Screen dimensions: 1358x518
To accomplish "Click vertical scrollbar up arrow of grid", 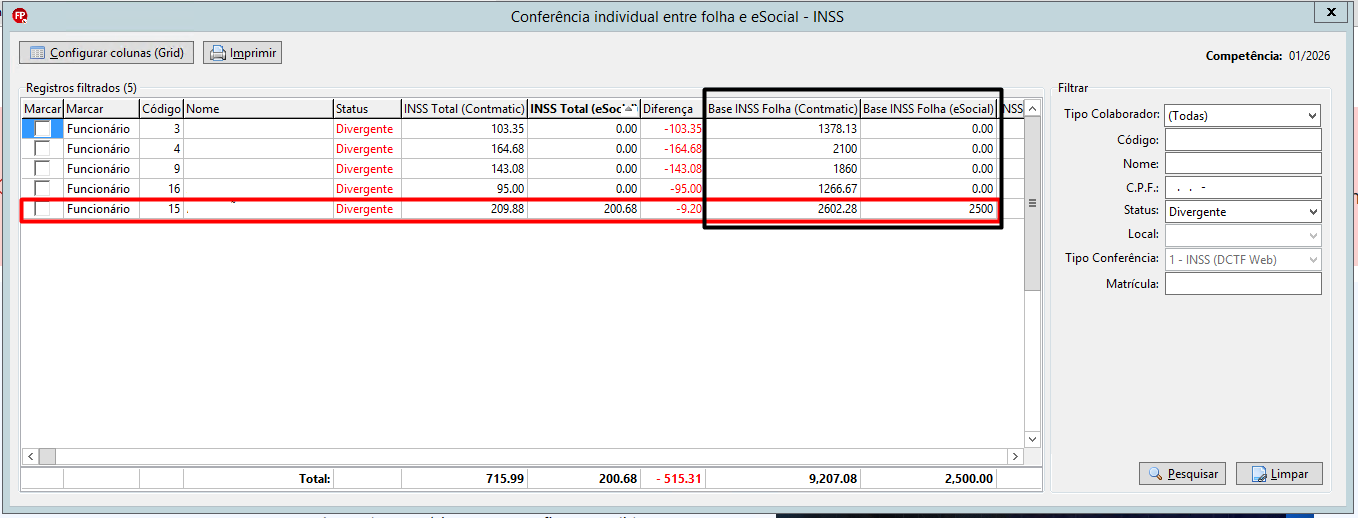I will (x=1033, y=108).
